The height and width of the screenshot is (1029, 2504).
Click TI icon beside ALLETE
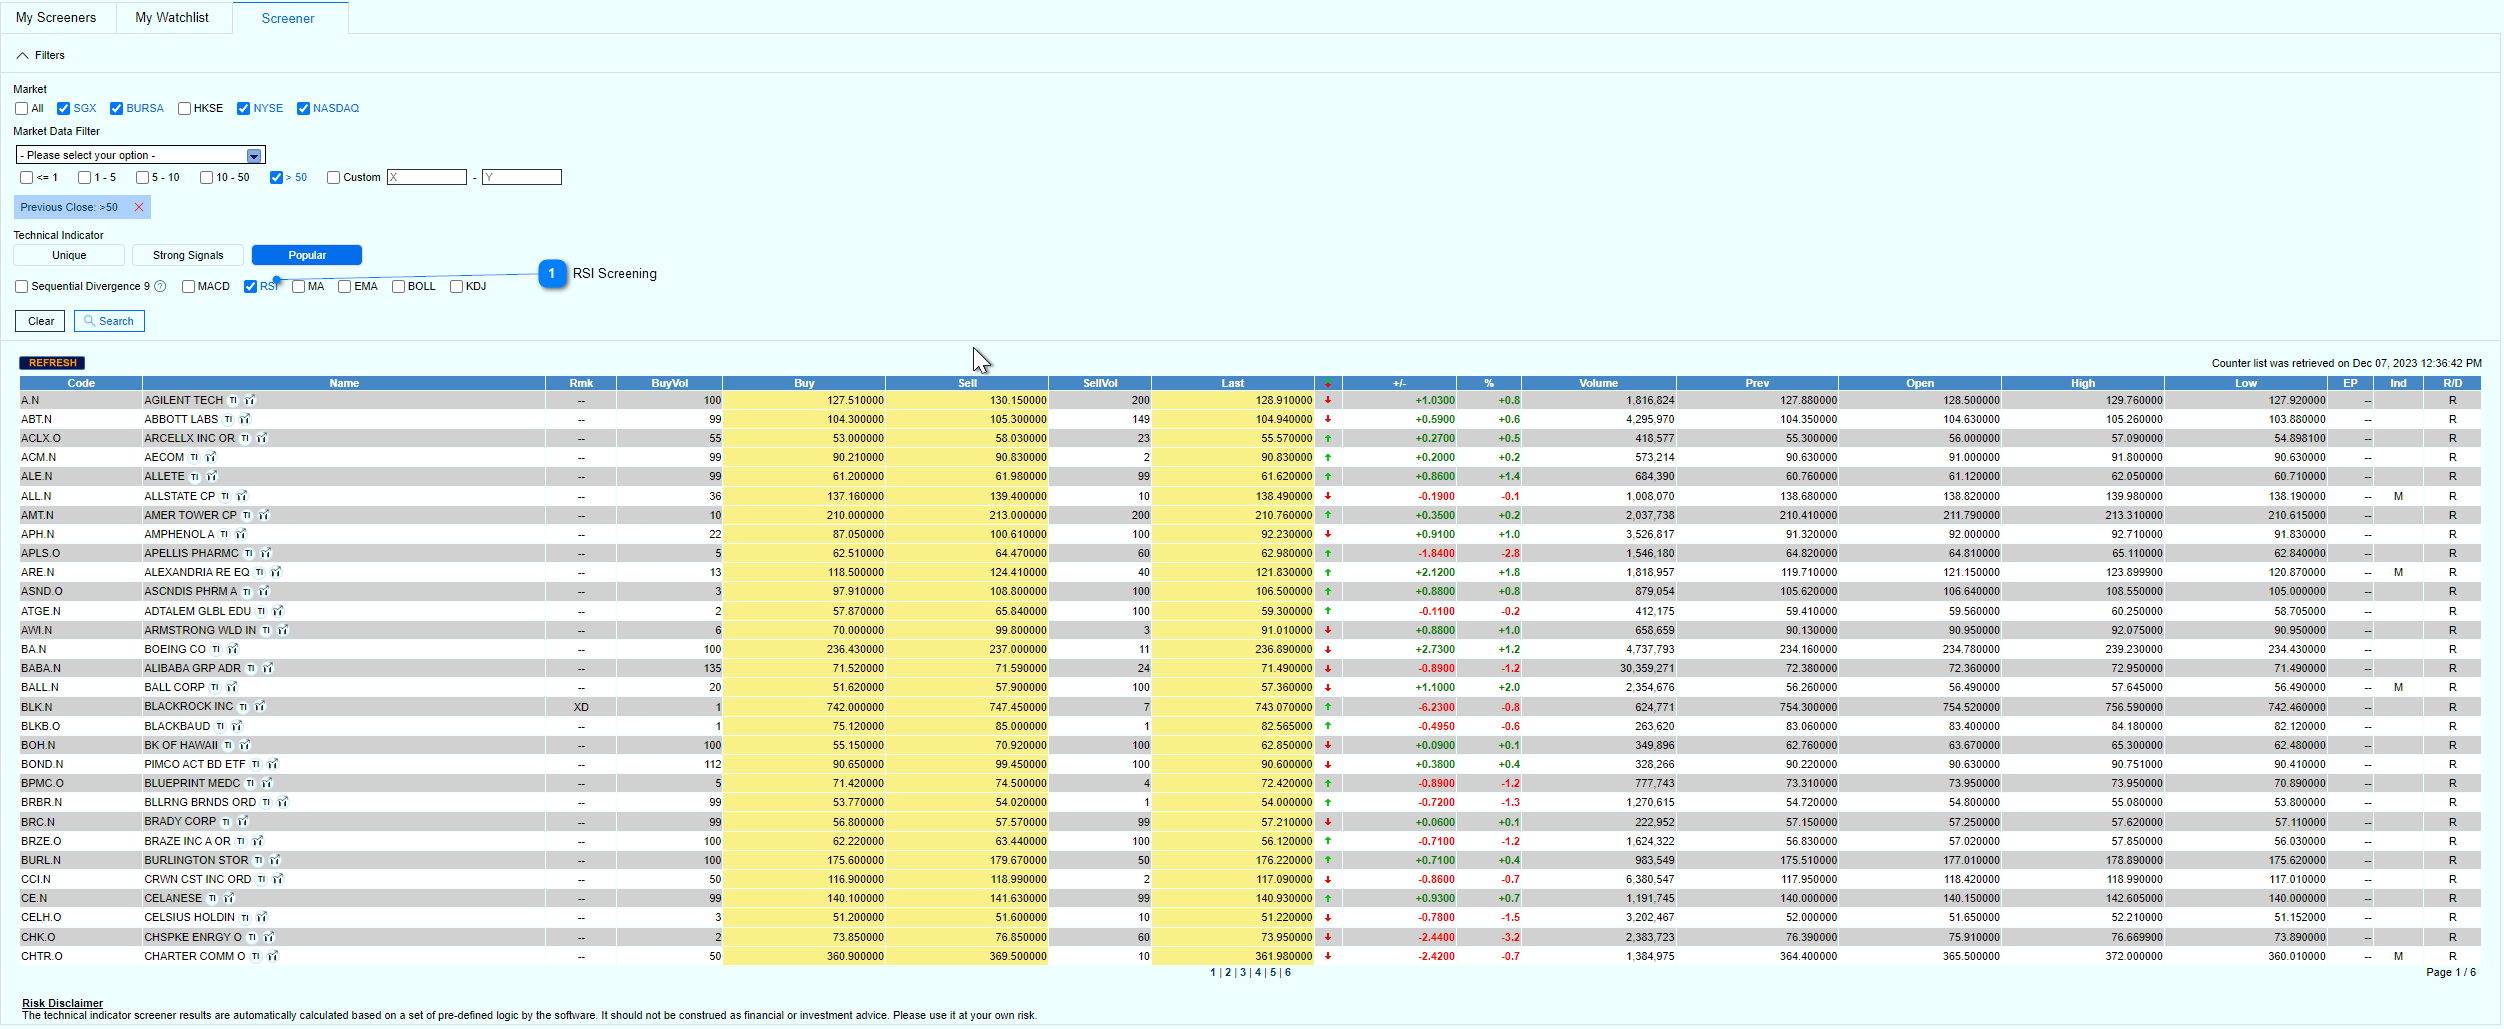[x=195, y=477]
